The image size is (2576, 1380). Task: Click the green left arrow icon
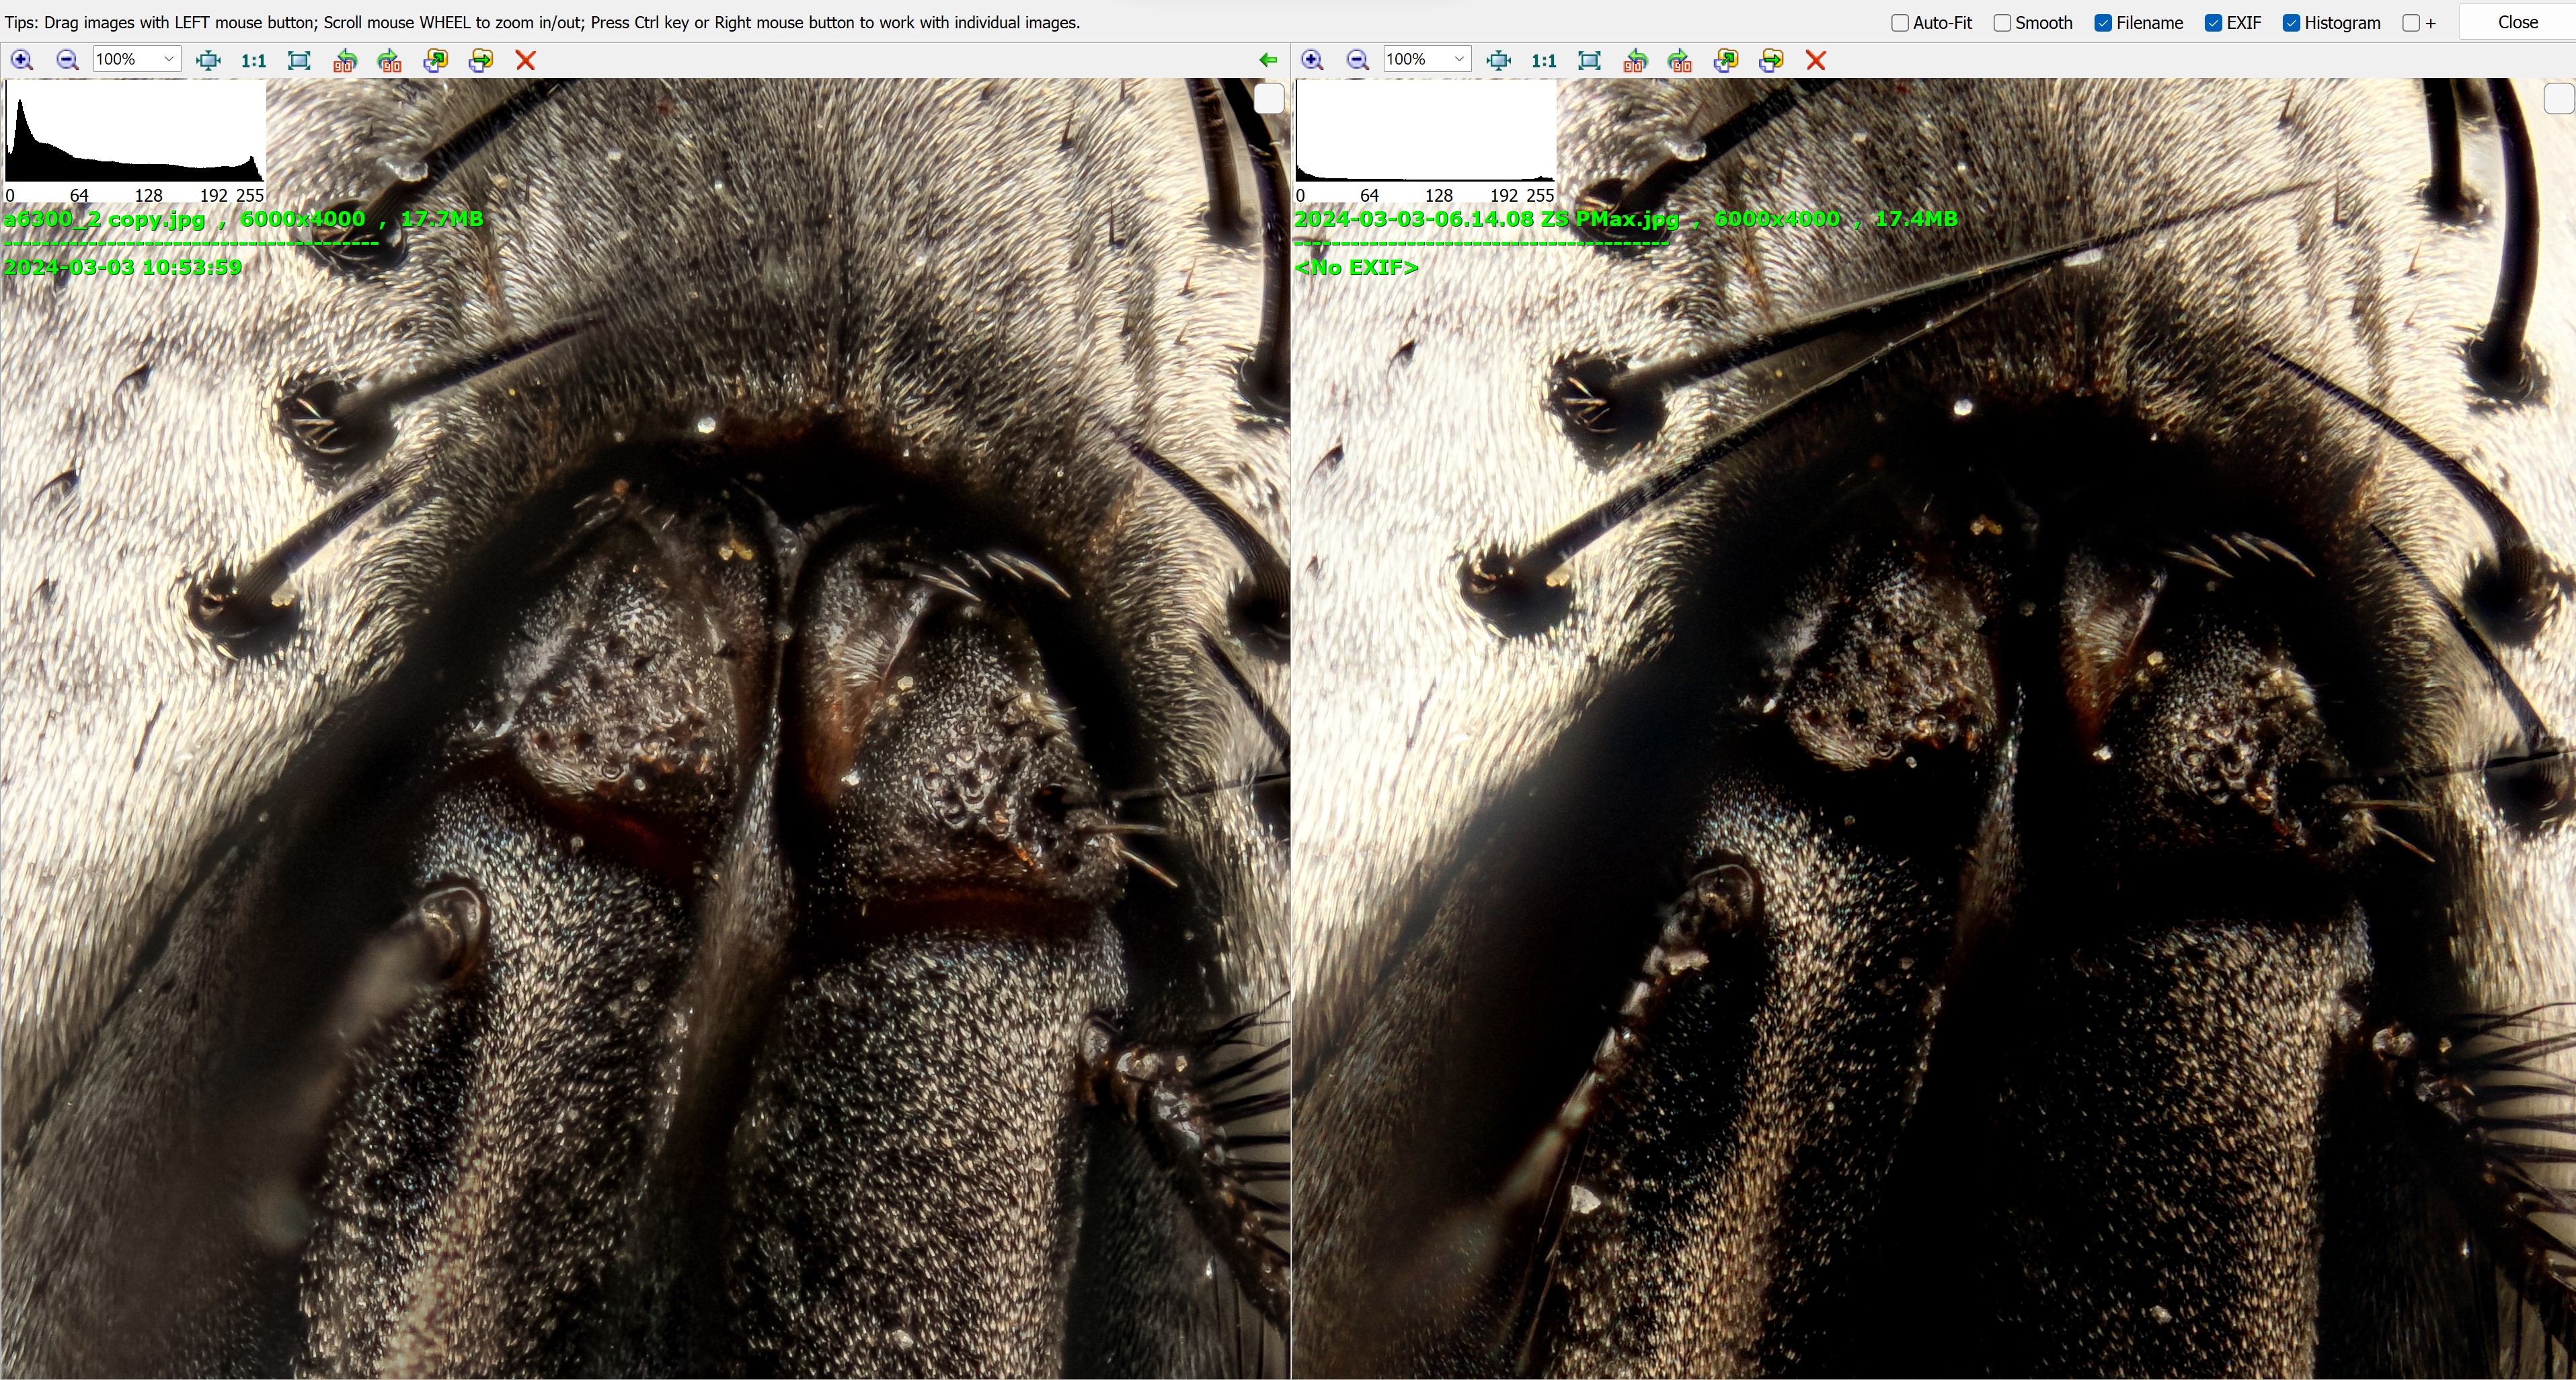pos(1268,60)
